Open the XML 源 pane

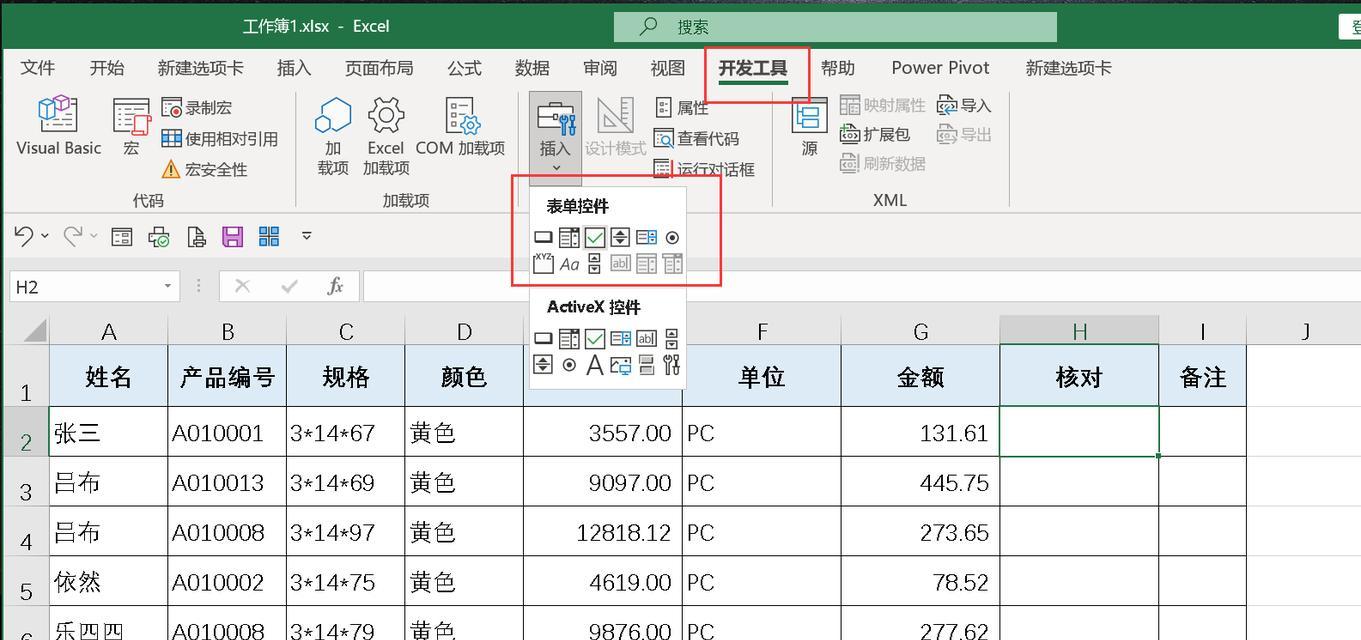point(809,126)
